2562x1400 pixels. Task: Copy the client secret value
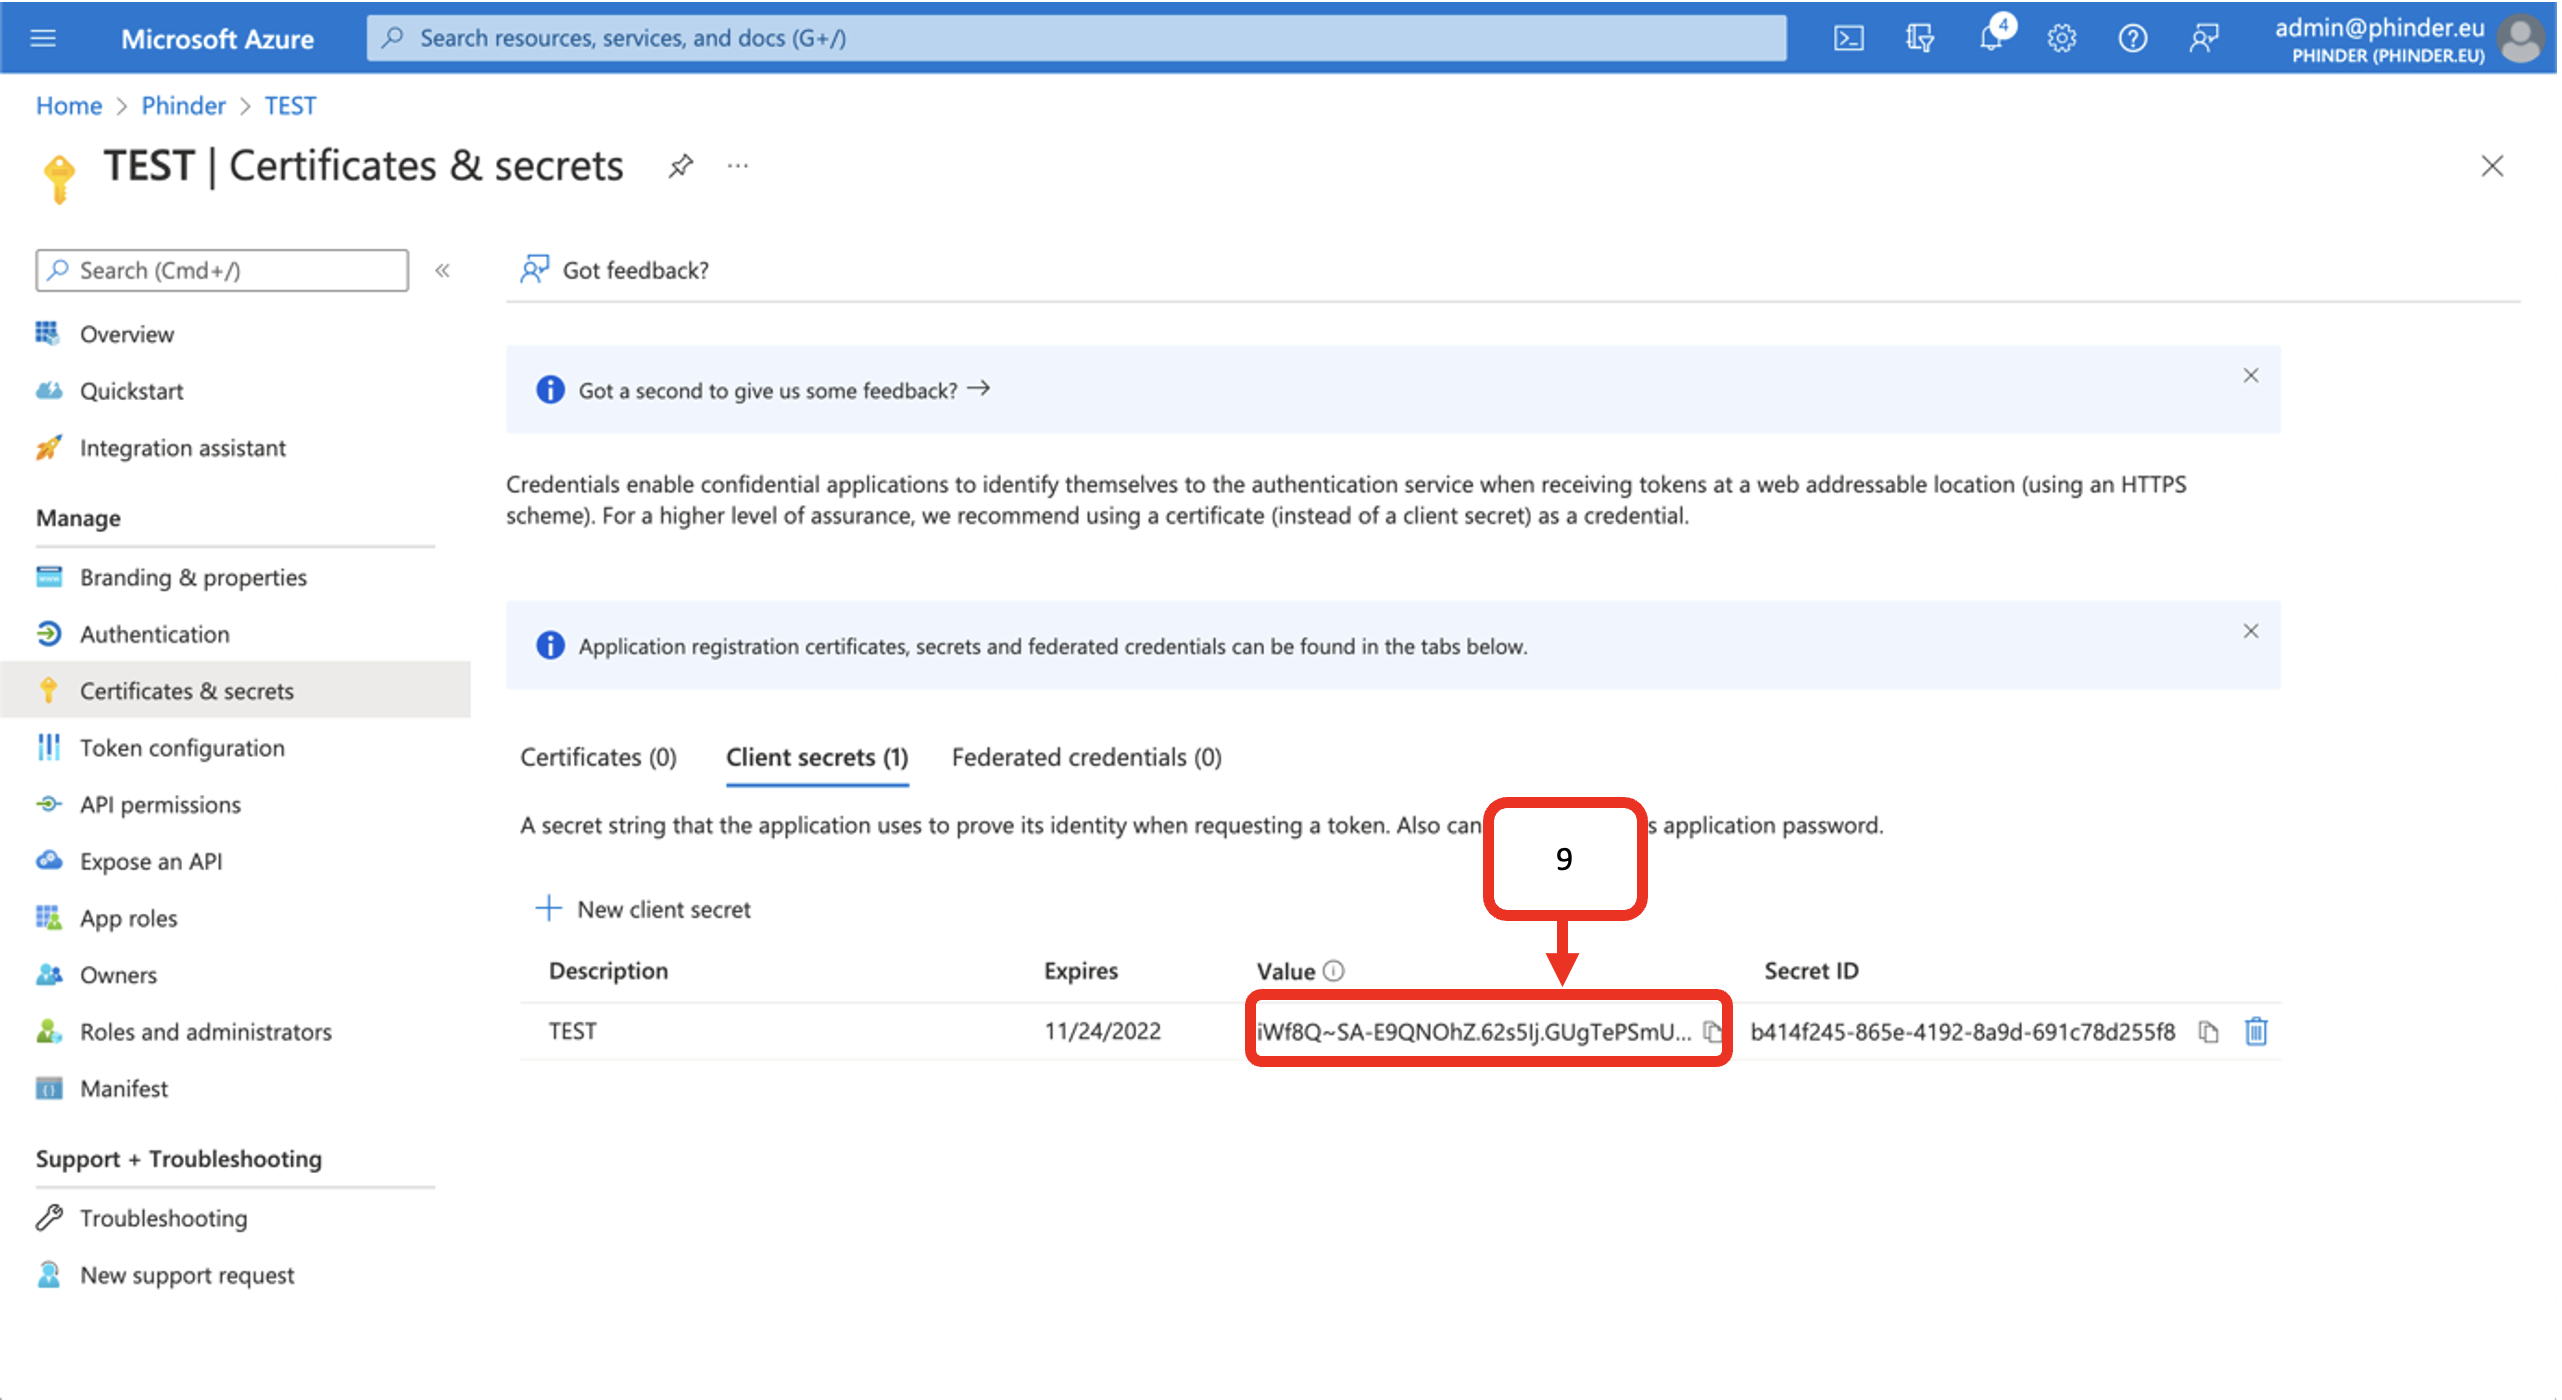click(x=1712, y=1031)
